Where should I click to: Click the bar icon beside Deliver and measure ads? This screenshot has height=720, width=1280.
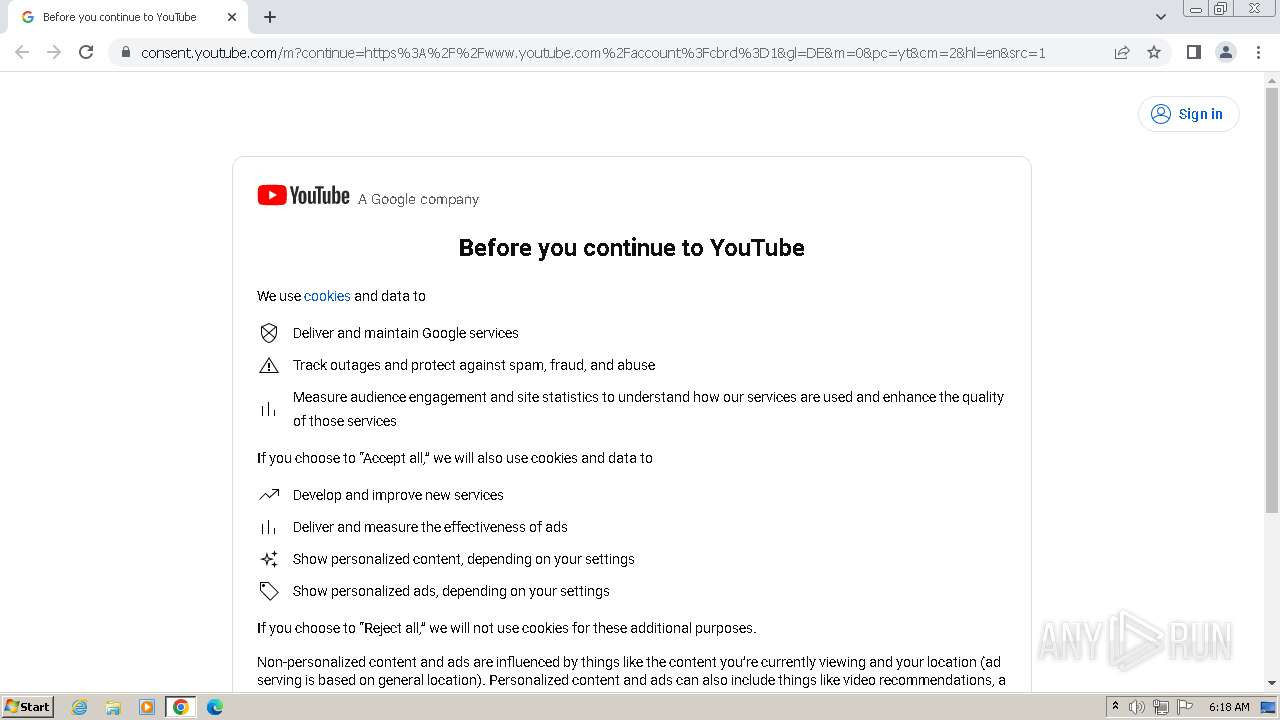click(x=269, y=527)
